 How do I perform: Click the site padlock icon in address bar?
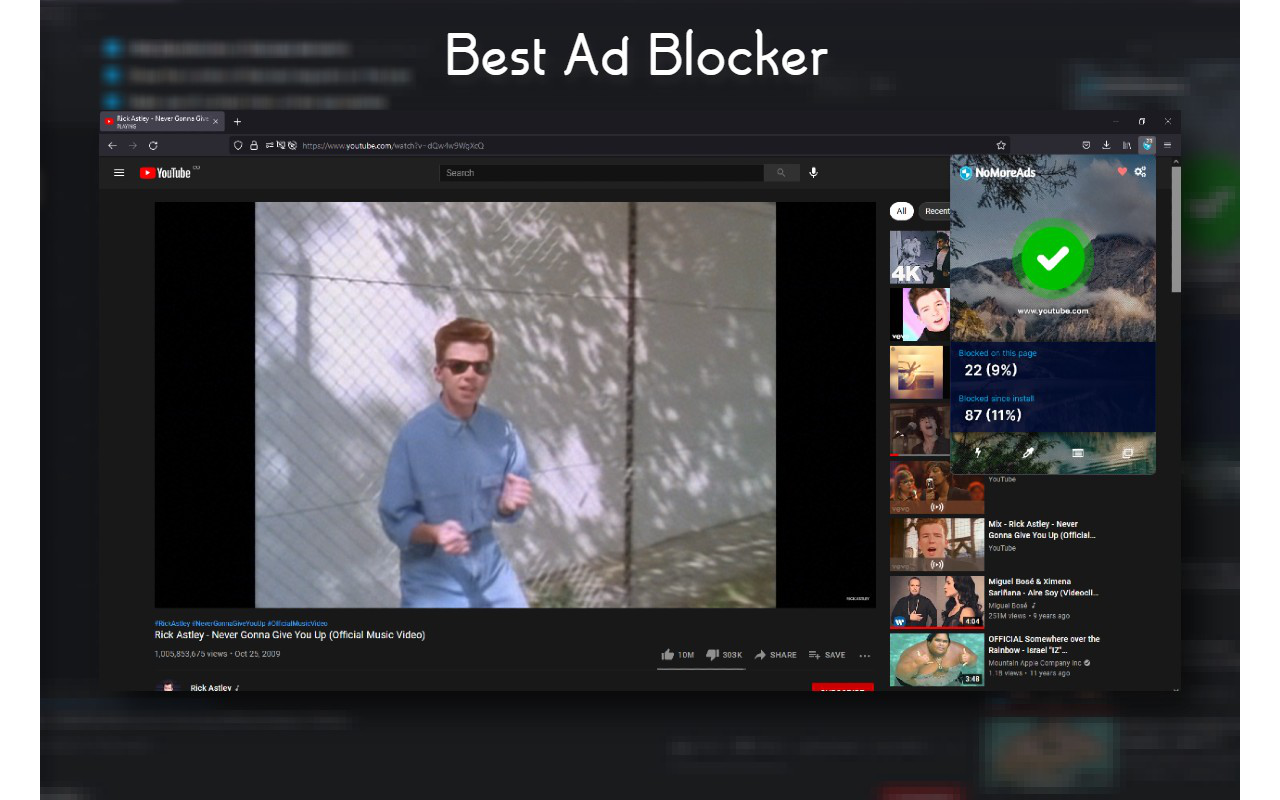[255, 145]
